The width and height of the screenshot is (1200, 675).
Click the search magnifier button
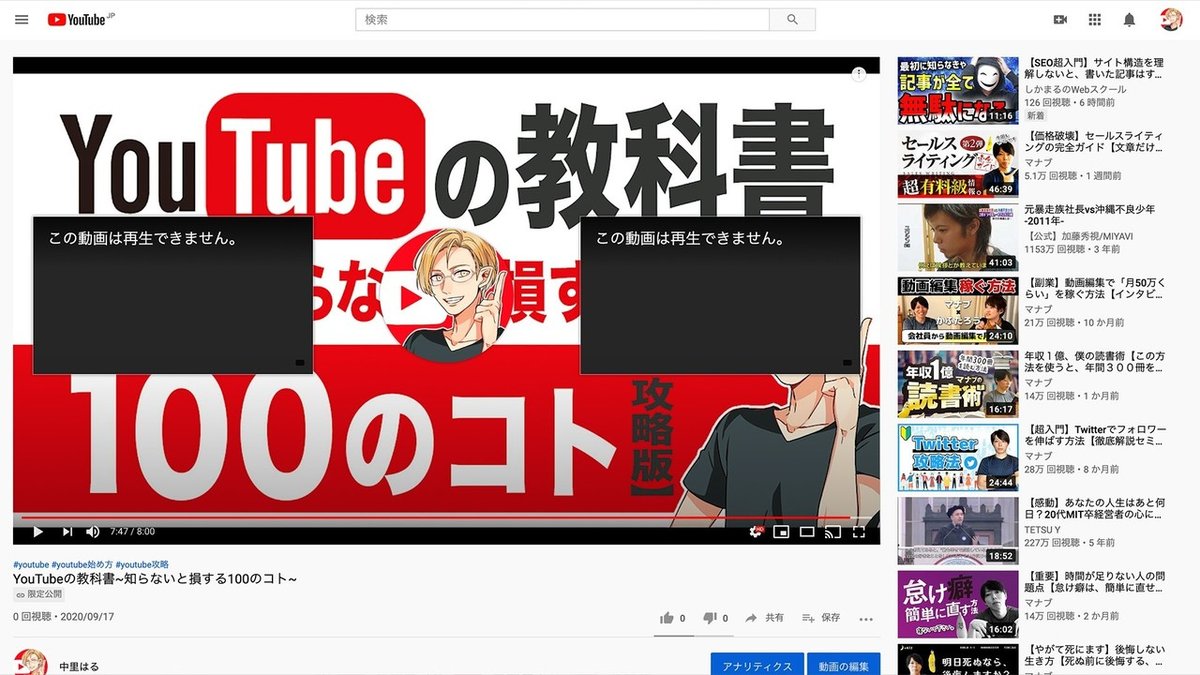(x=793, y=19)
